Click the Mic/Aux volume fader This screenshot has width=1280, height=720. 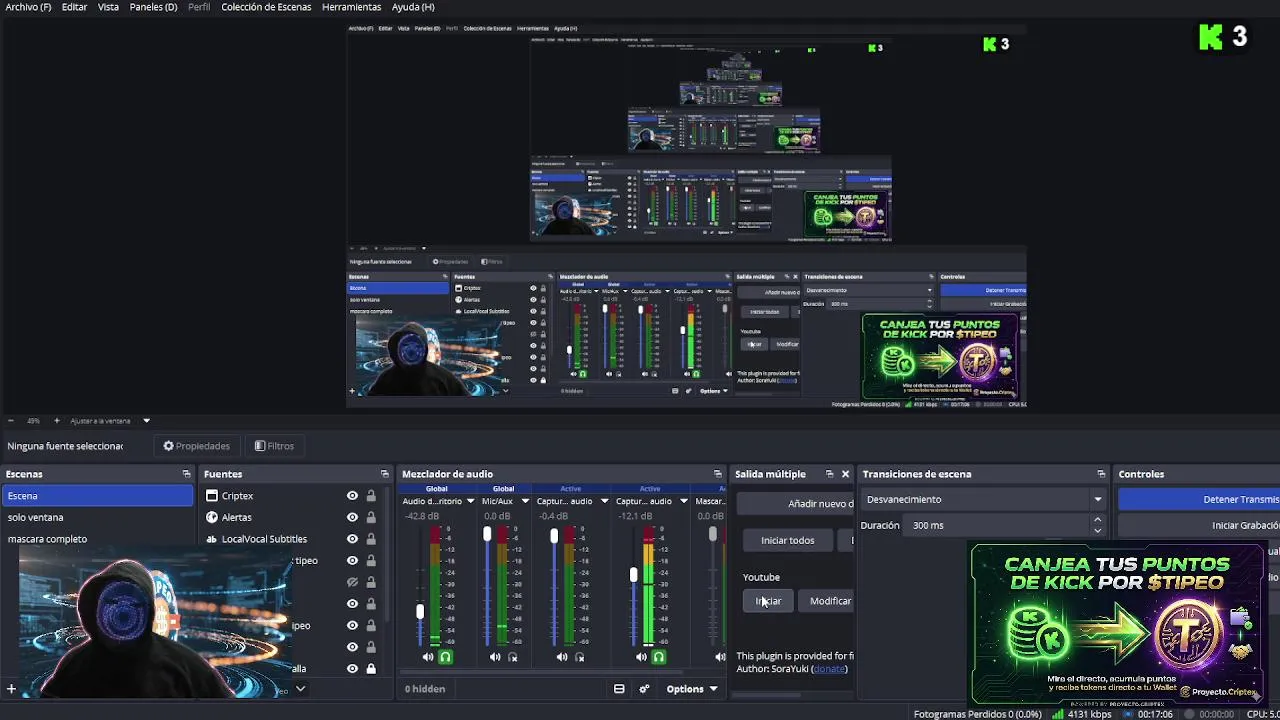tap(487, 535)
